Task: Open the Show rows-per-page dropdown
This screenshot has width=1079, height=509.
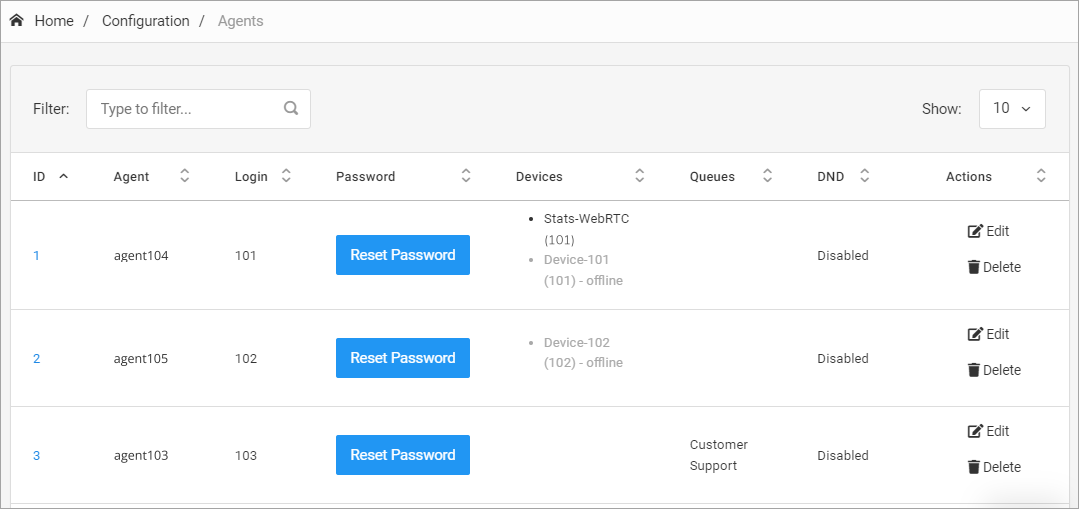Action: point(1012,109)
